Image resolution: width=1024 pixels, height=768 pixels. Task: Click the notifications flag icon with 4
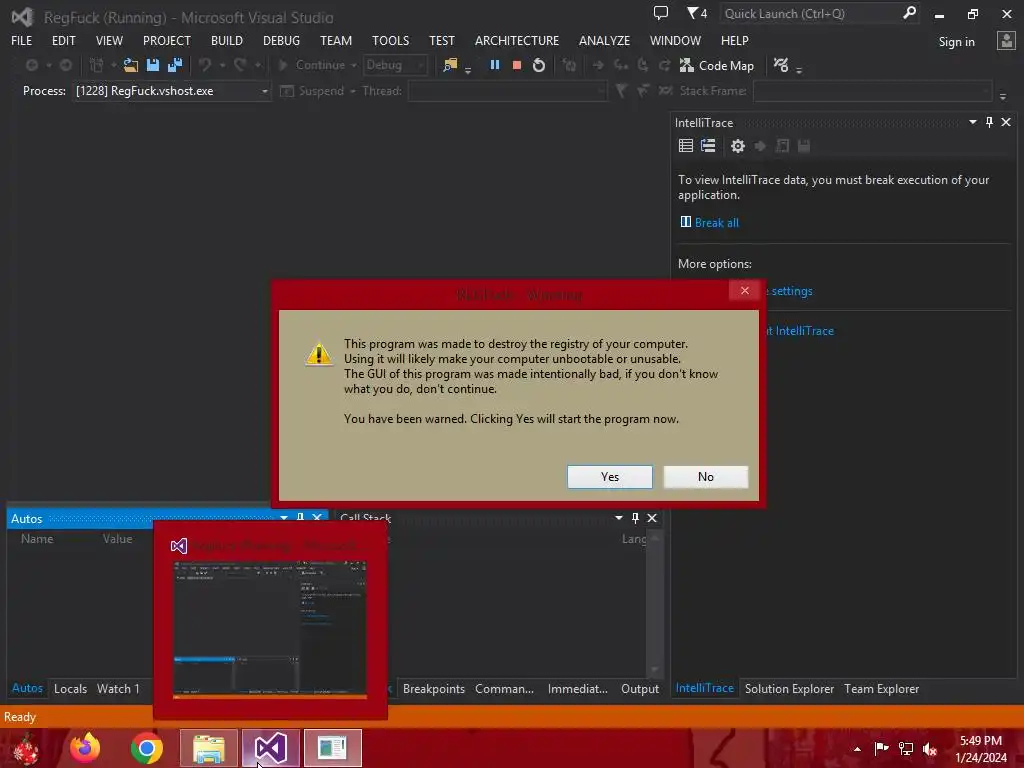697,13
